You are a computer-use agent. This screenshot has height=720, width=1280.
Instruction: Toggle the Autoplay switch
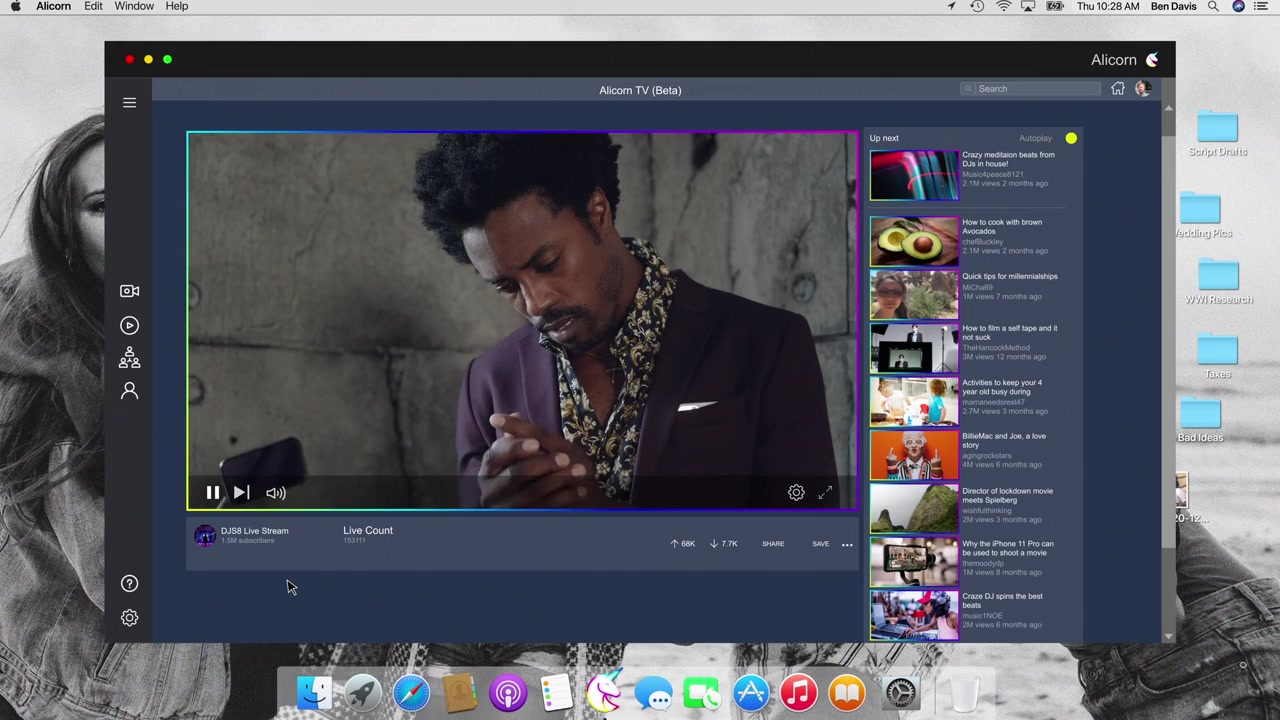tap(1070, 138)
